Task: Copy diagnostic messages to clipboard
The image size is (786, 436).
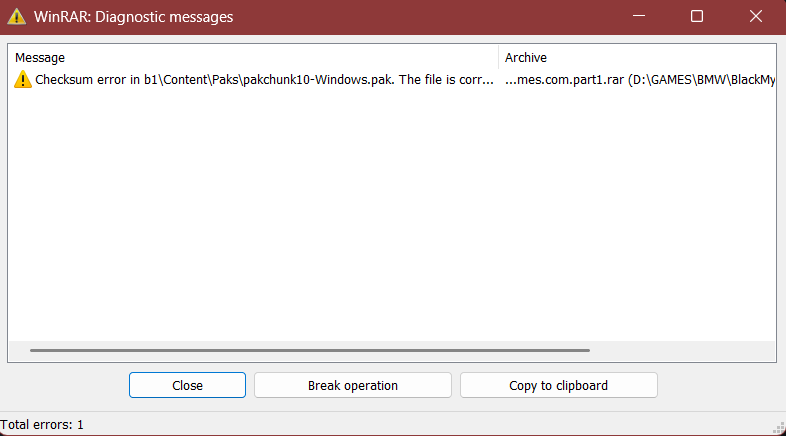Action: 558,385
